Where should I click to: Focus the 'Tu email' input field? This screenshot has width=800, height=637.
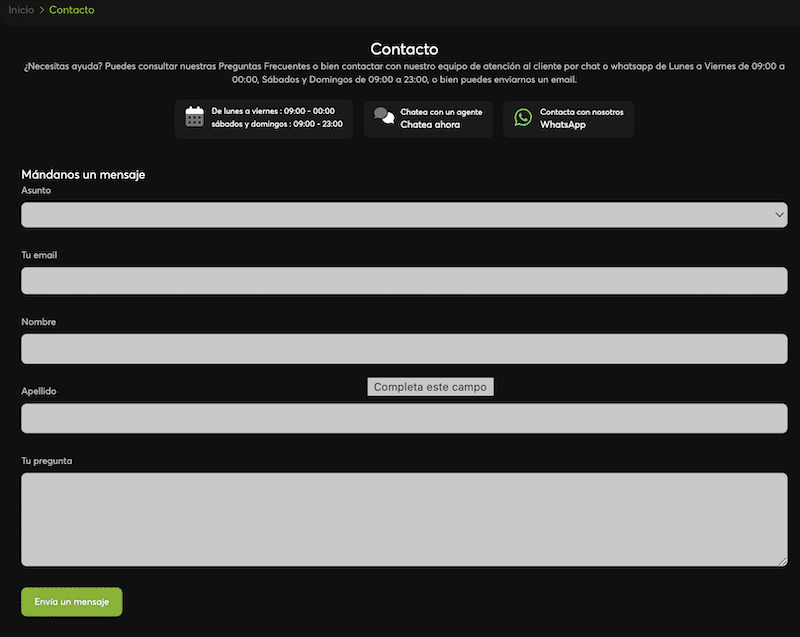coord(404,281)
